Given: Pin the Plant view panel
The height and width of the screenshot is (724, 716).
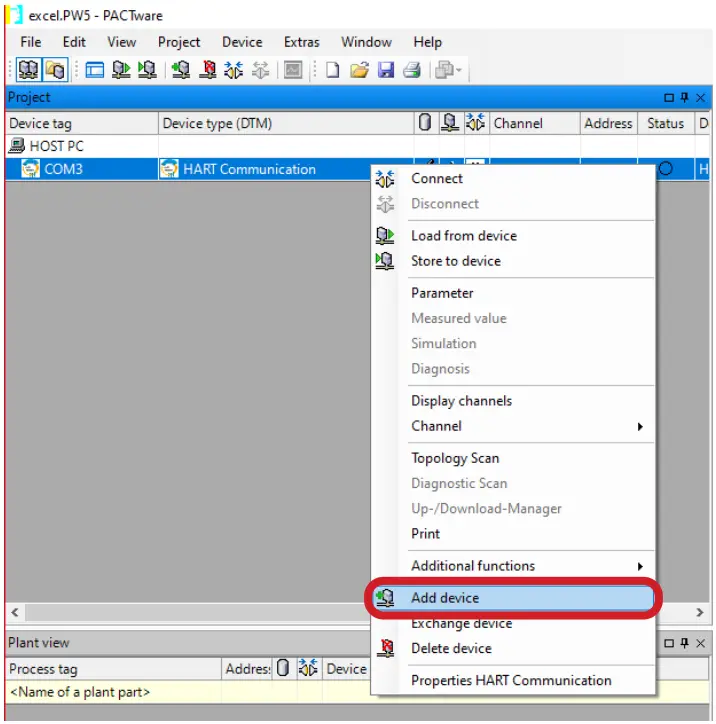Looking at the screenshot, I should point(685,643).
